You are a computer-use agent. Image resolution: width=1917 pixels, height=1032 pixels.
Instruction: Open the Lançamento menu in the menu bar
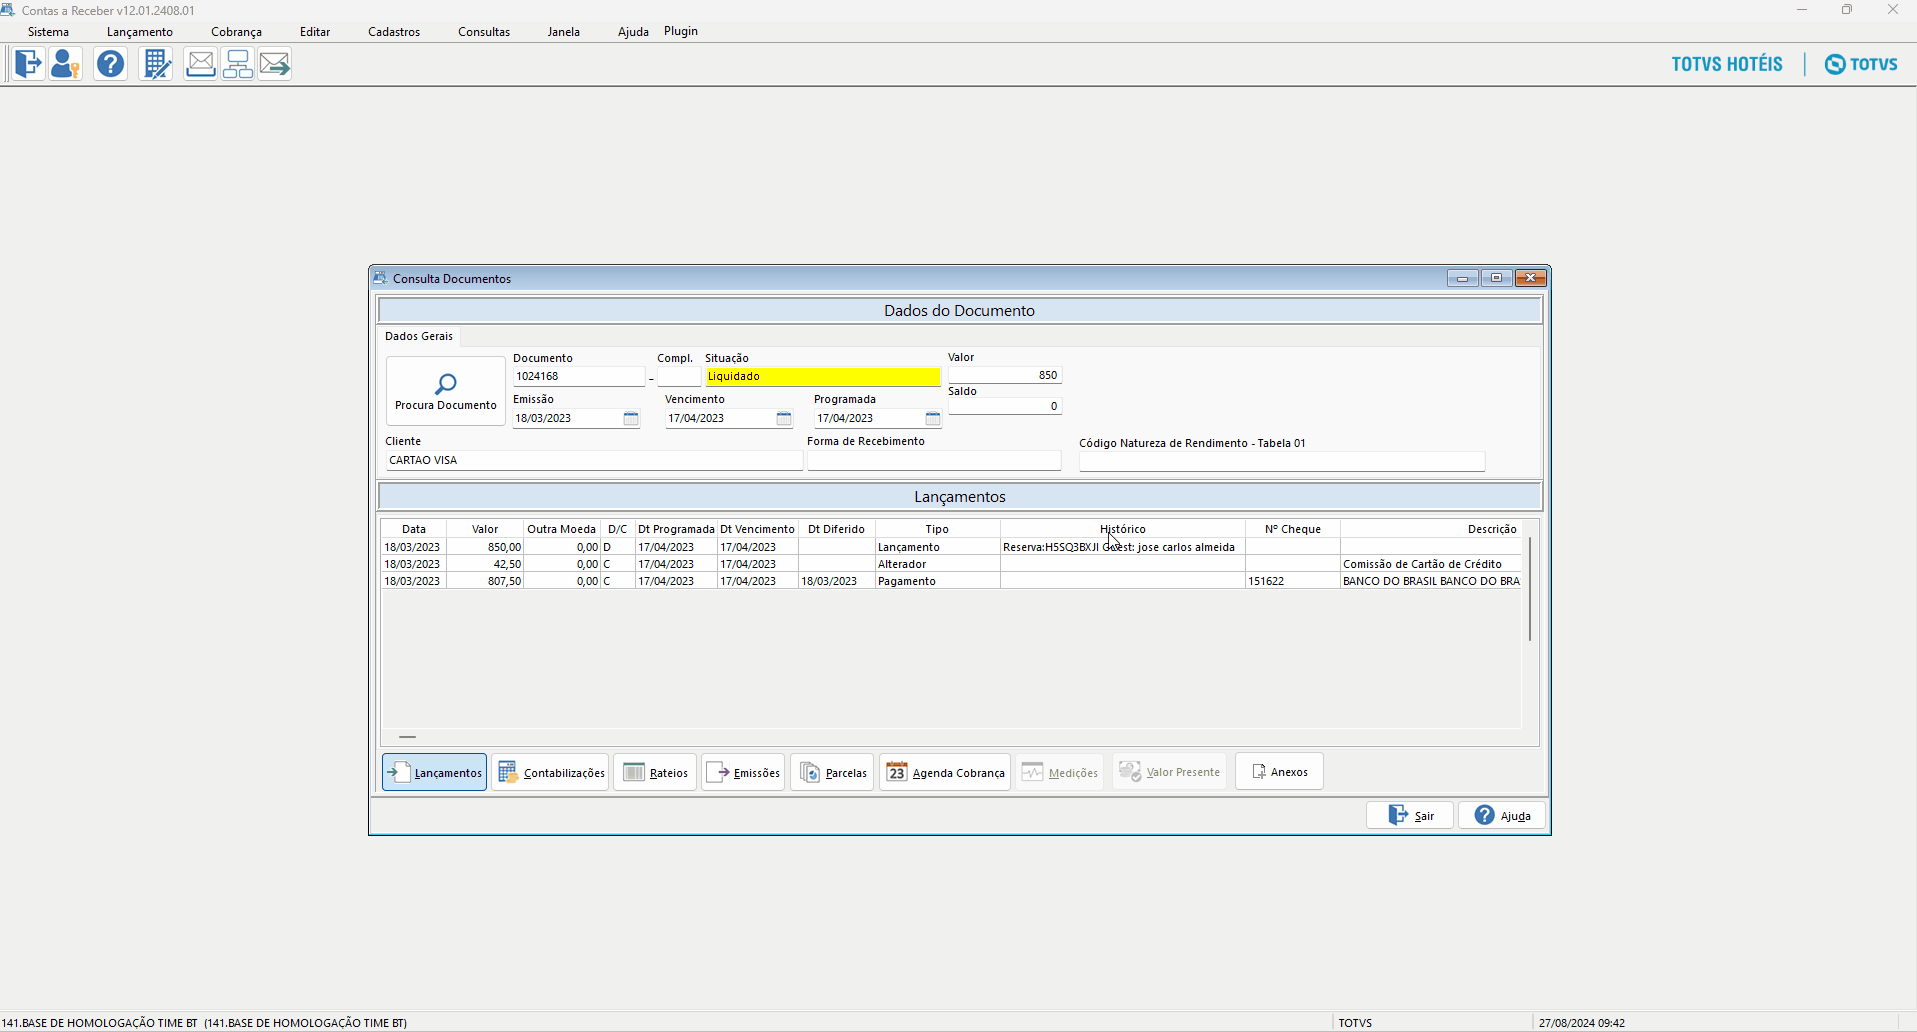140,32
